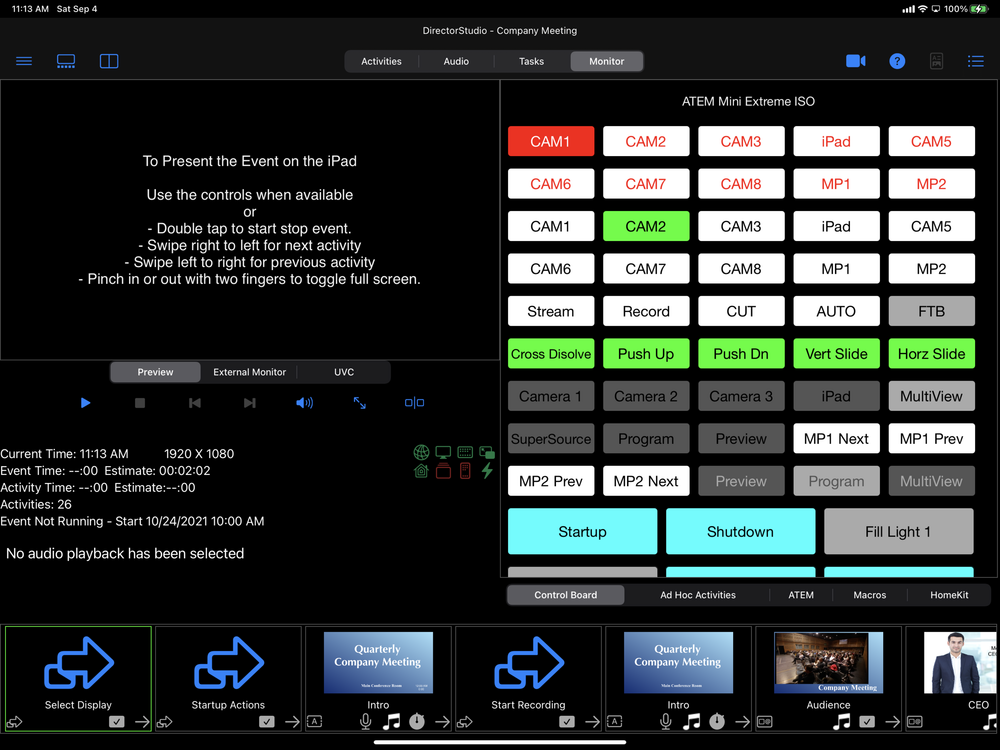Click the arrow at the end of Intro activity

click(x=441, y=721)
